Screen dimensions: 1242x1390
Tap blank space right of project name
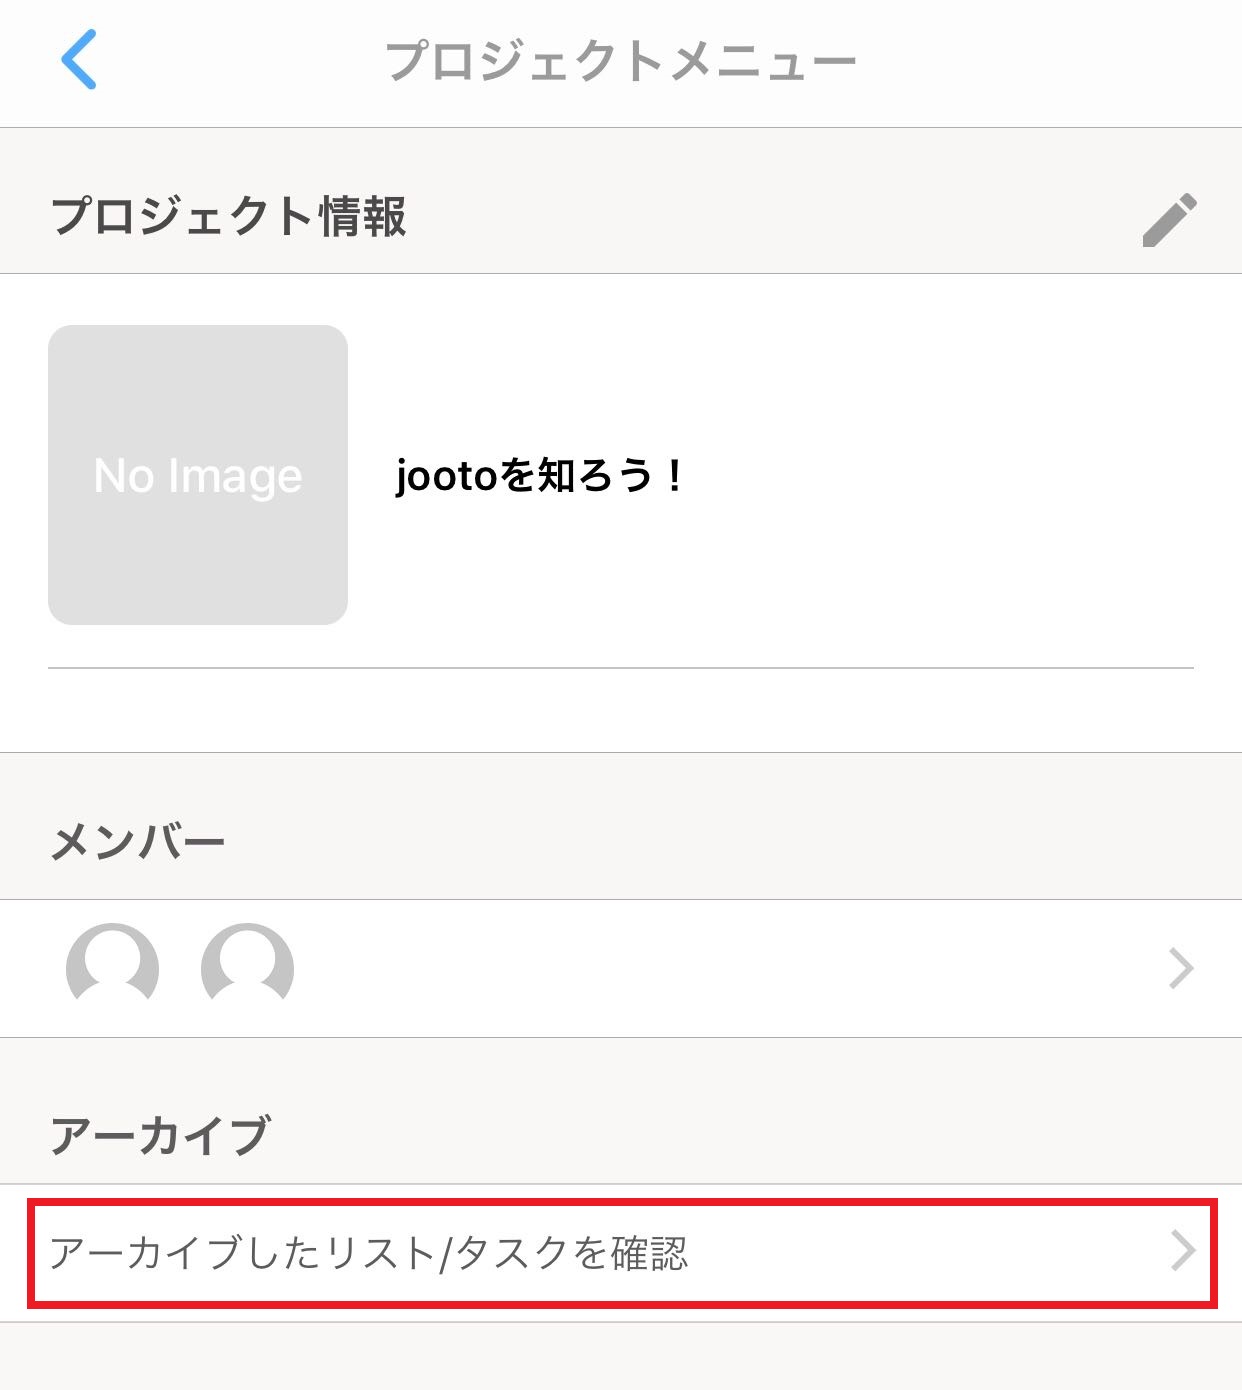coord(950,475)
